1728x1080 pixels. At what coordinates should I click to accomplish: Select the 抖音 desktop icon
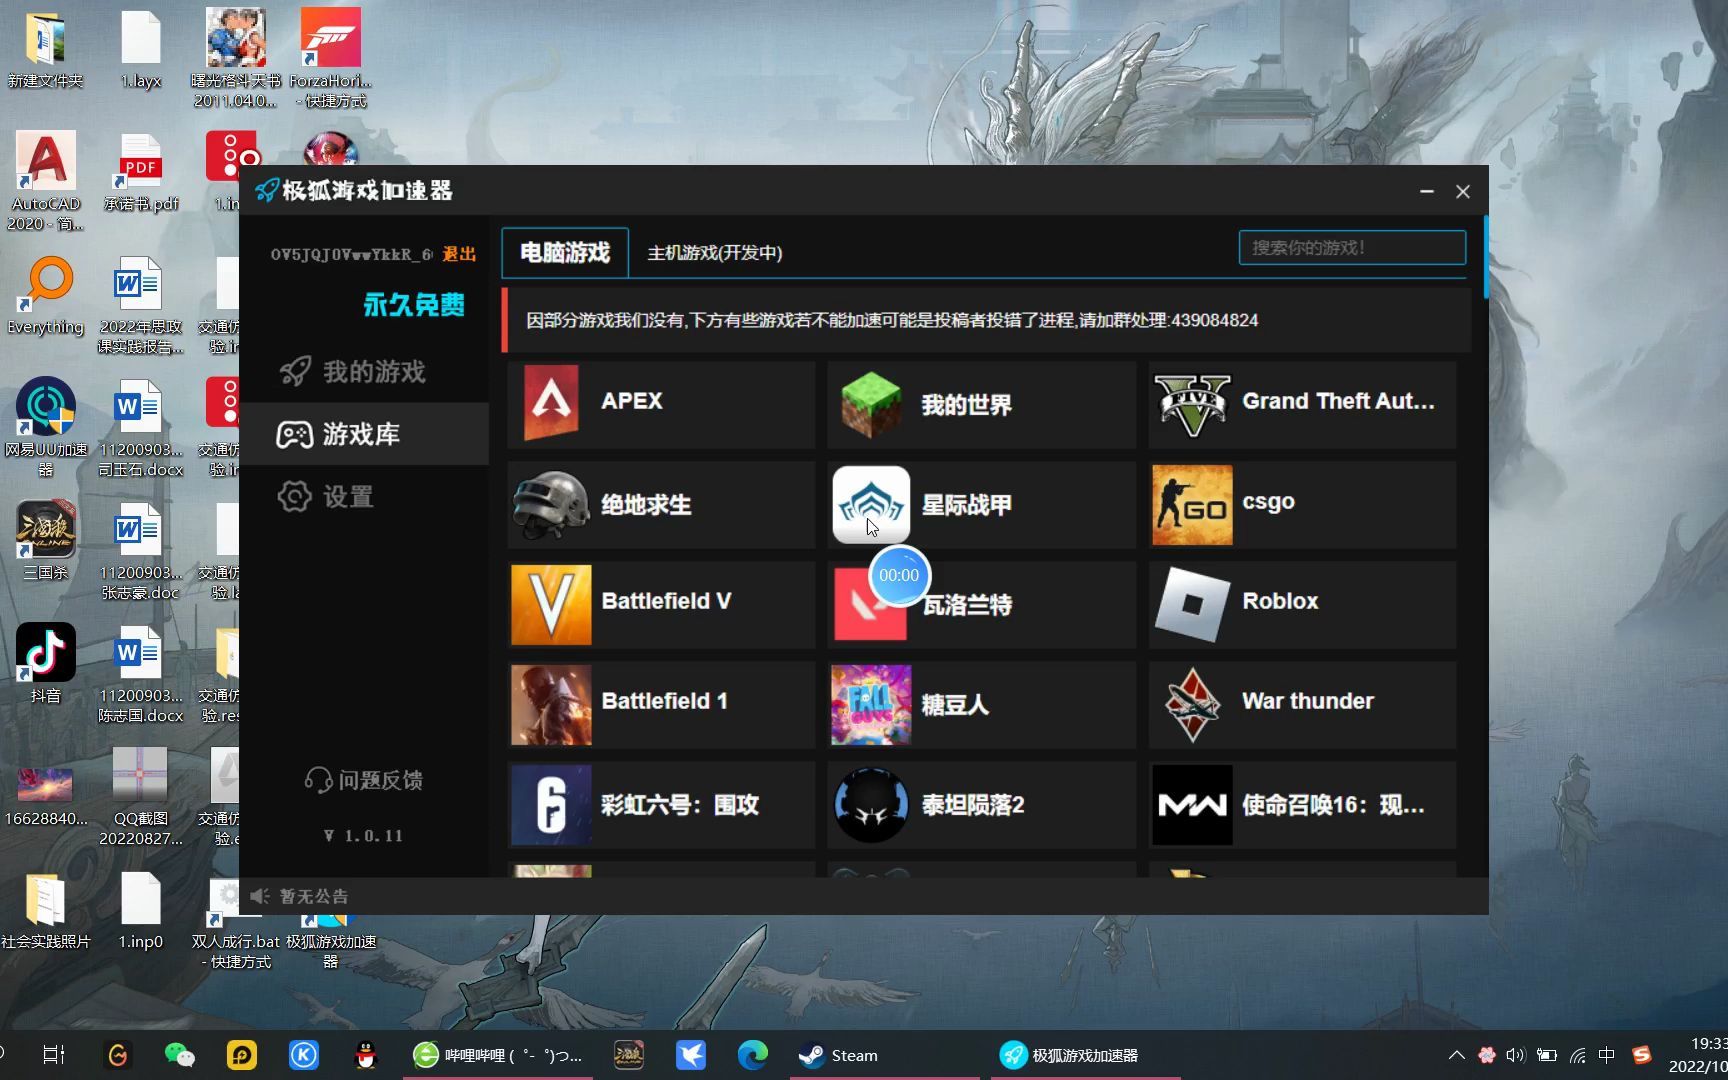point(46,662)
